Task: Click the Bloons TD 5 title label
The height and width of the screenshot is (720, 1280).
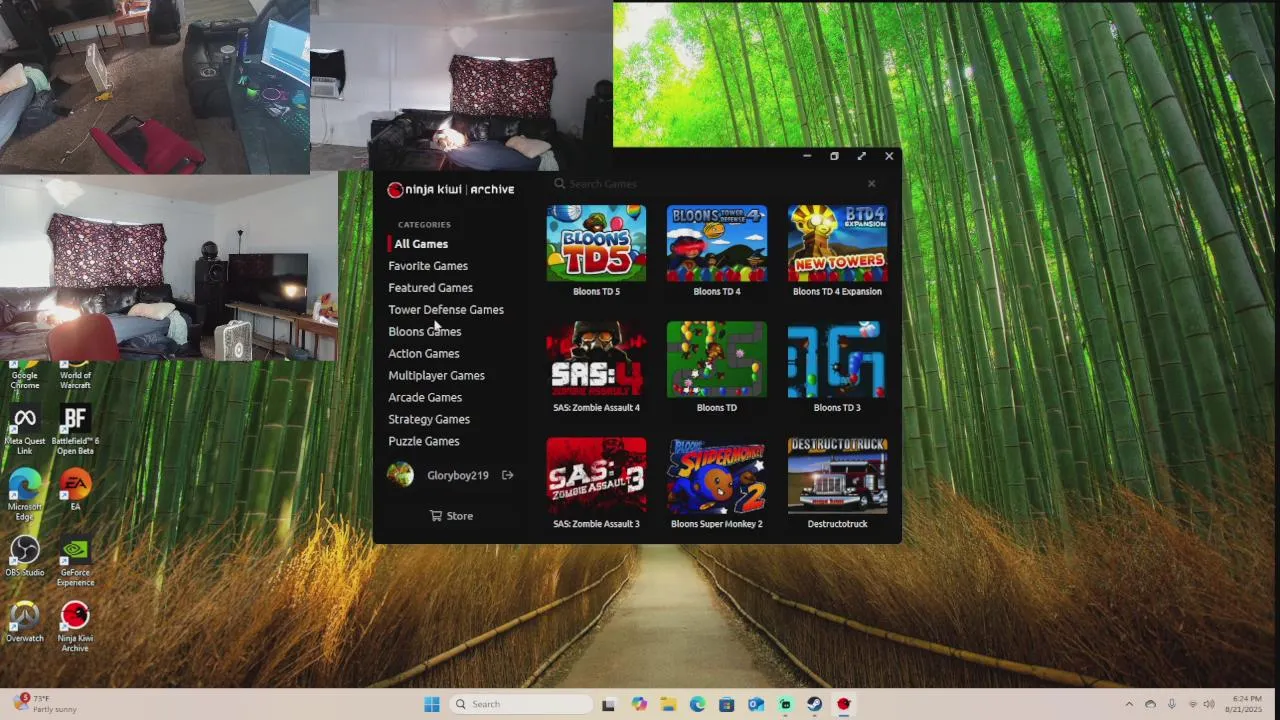Action: (x=596, y=292)
